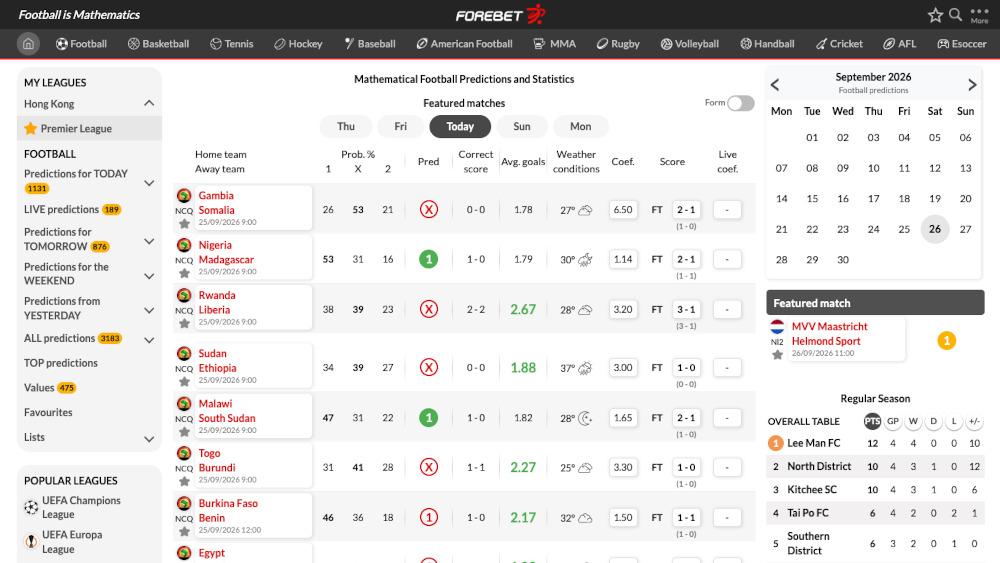The width and height of the screenshot is (1000, 563).
Task: Select the L table column toggle
Action: coord(953,421)
